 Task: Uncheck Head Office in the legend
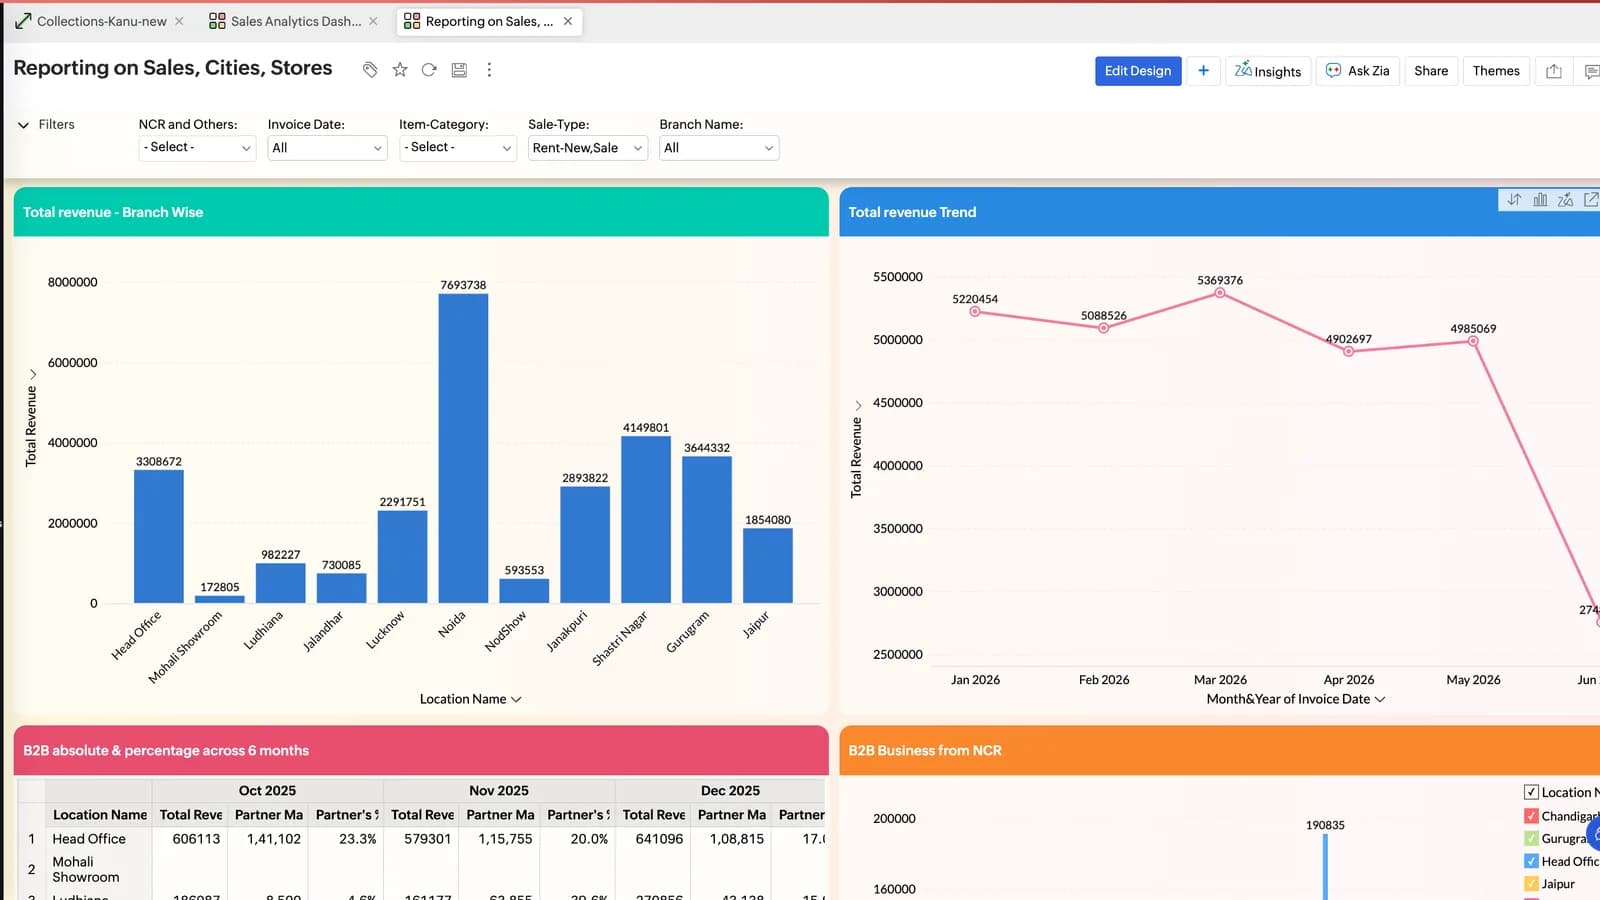[1531, 861]
